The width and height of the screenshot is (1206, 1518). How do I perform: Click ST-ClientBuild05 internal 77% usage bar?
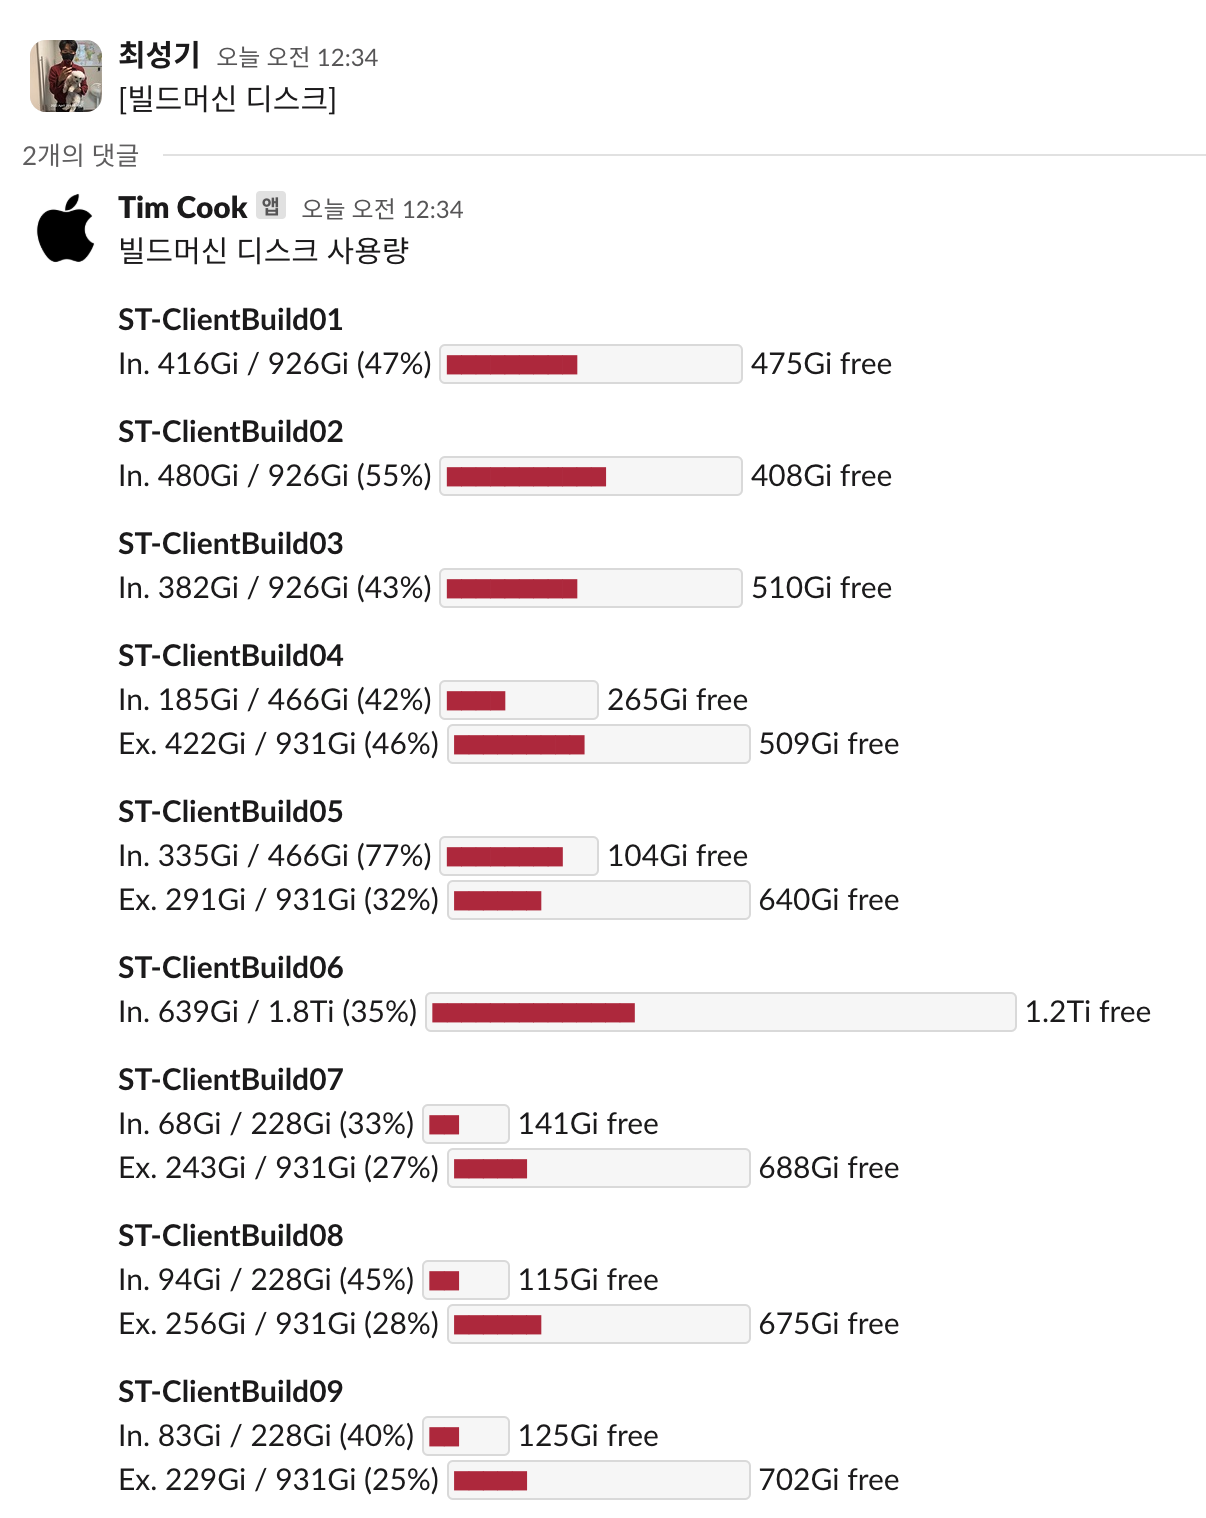tap(518, 856)
